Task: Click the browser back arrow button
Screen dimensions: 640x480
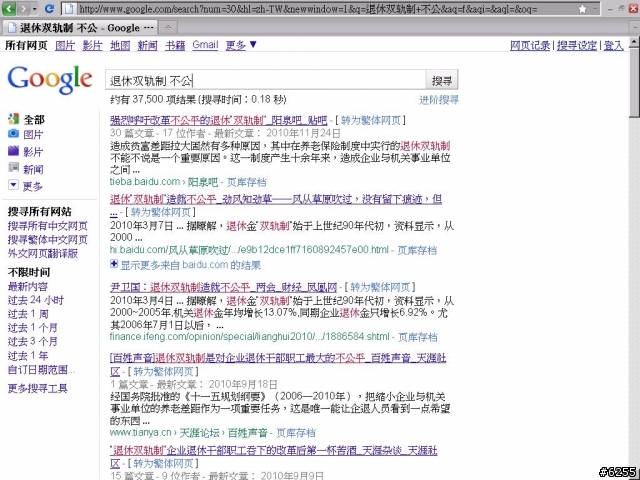Action: click(9, 8)
